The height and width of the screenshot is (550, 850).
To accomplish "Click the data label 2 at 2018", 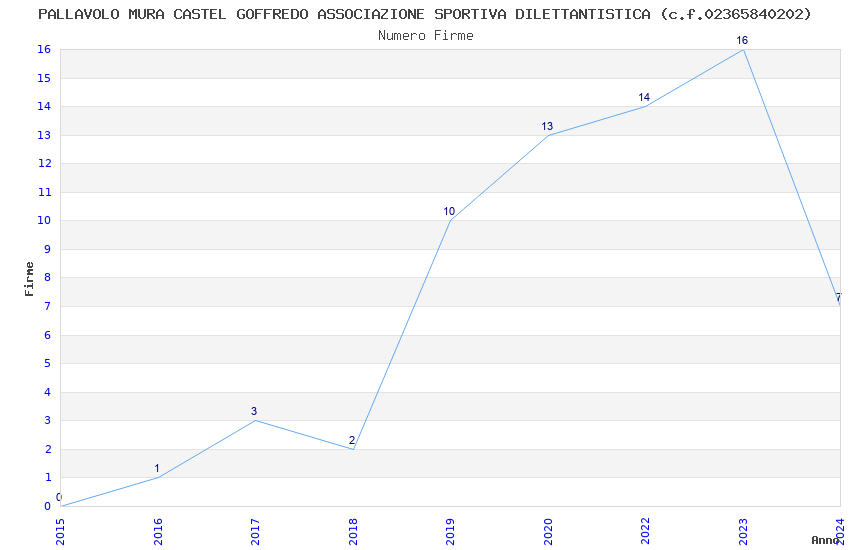I will click(352, 440).
